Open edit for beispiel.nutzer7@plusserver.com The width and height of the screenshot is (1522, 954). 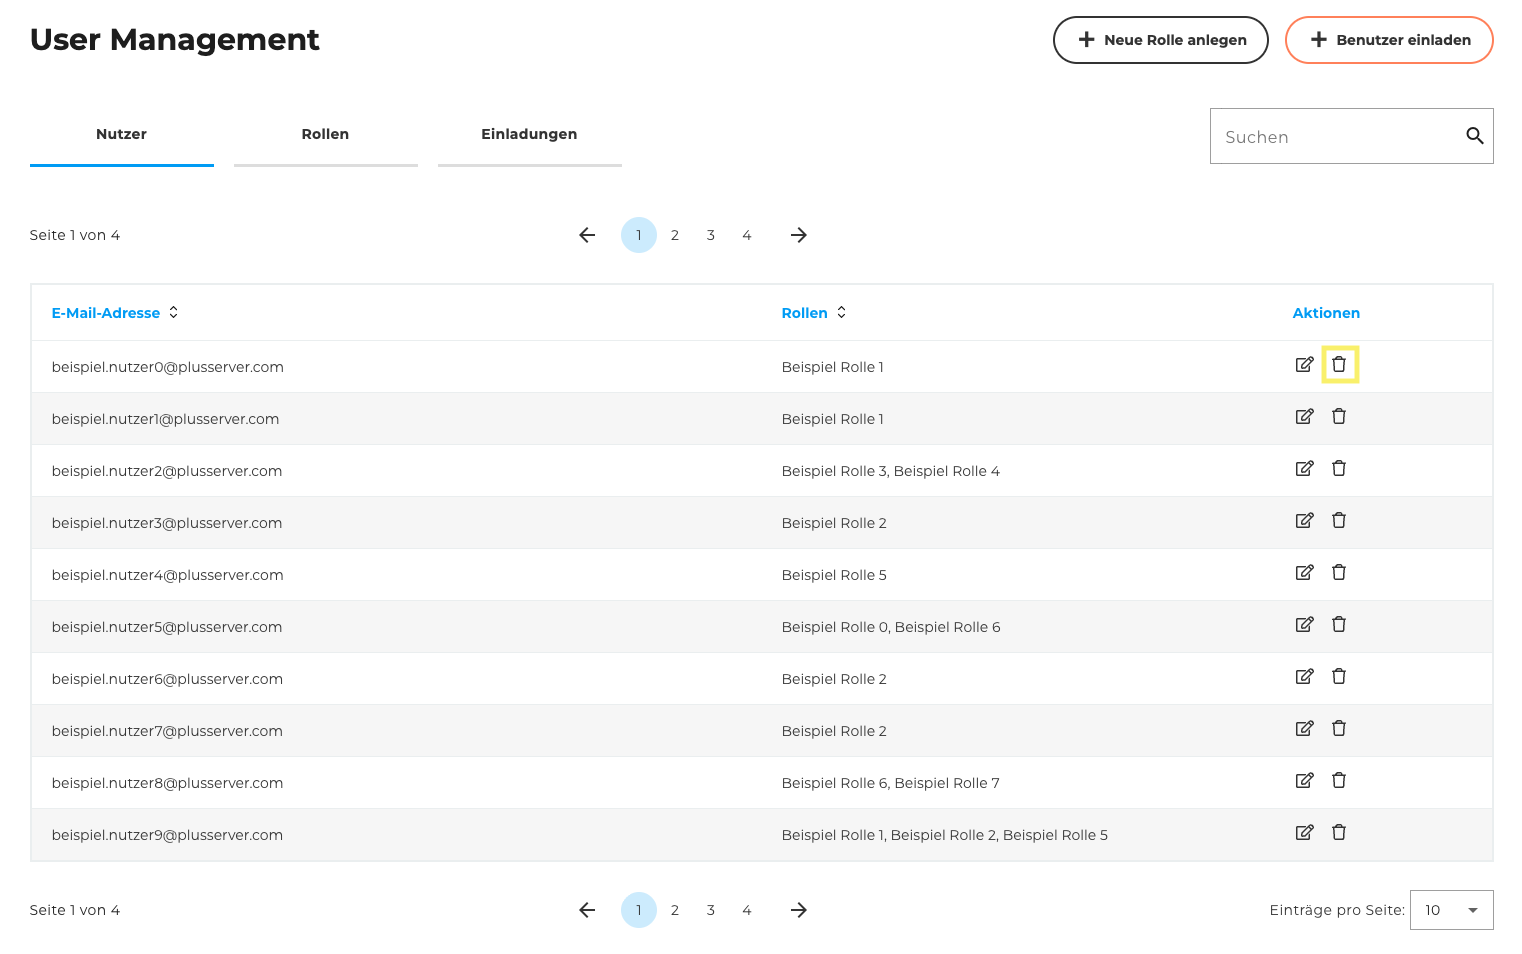(x=1304, y=729)
